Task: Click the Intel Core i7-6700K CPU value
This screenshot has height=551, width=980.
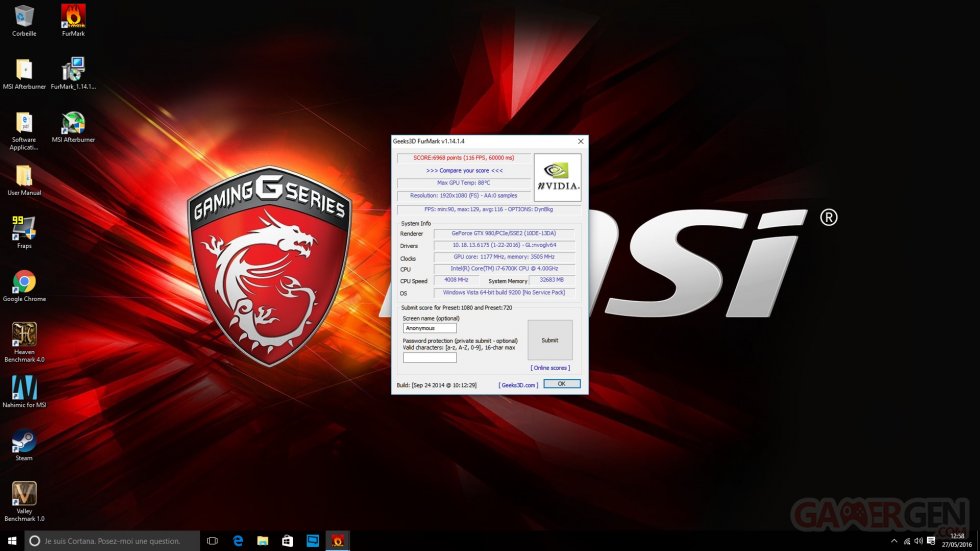Action: coord(504,269)
